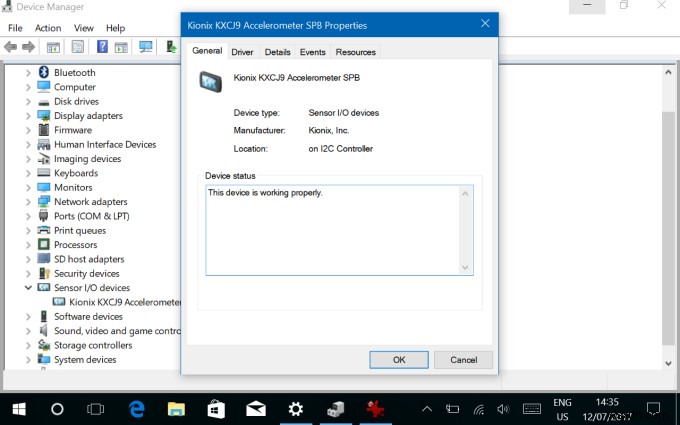Select the General tab
Image resolution: width=680 pixels, height=425 pixels.
click(207, 51)
